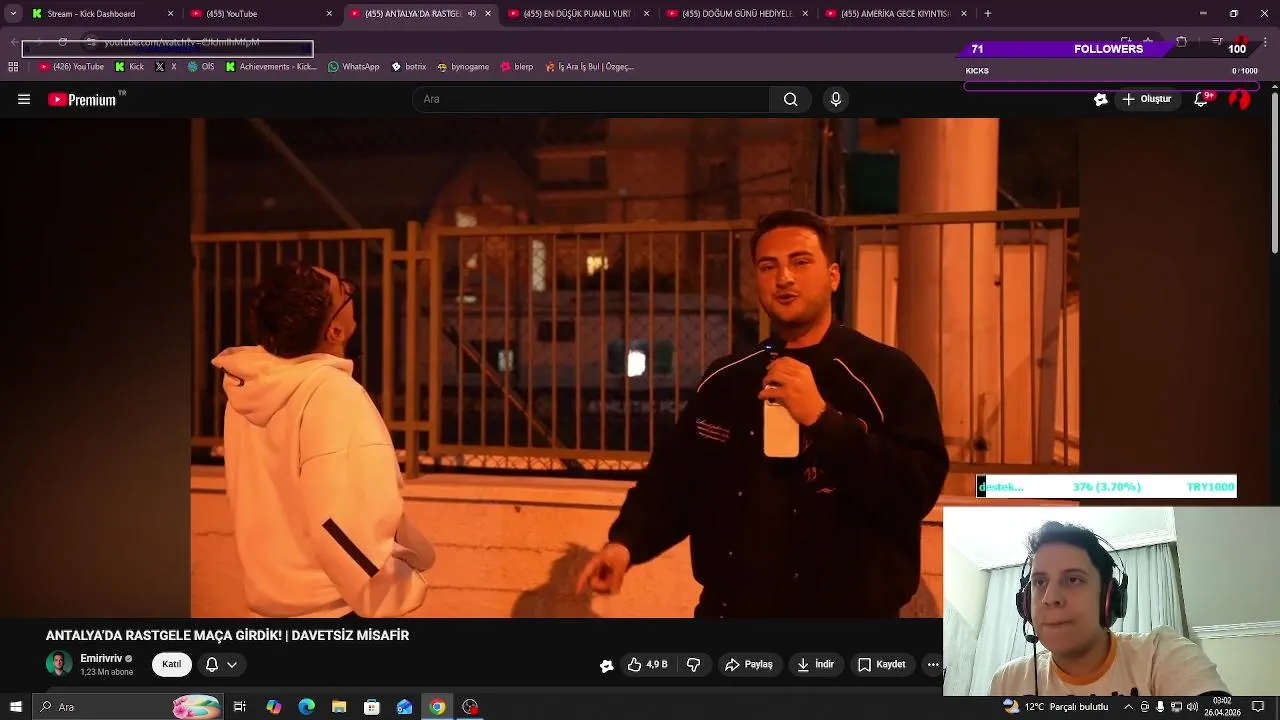Open the botrix bookmark
The height and width of the screenshot is (720, 1280).
409,67
